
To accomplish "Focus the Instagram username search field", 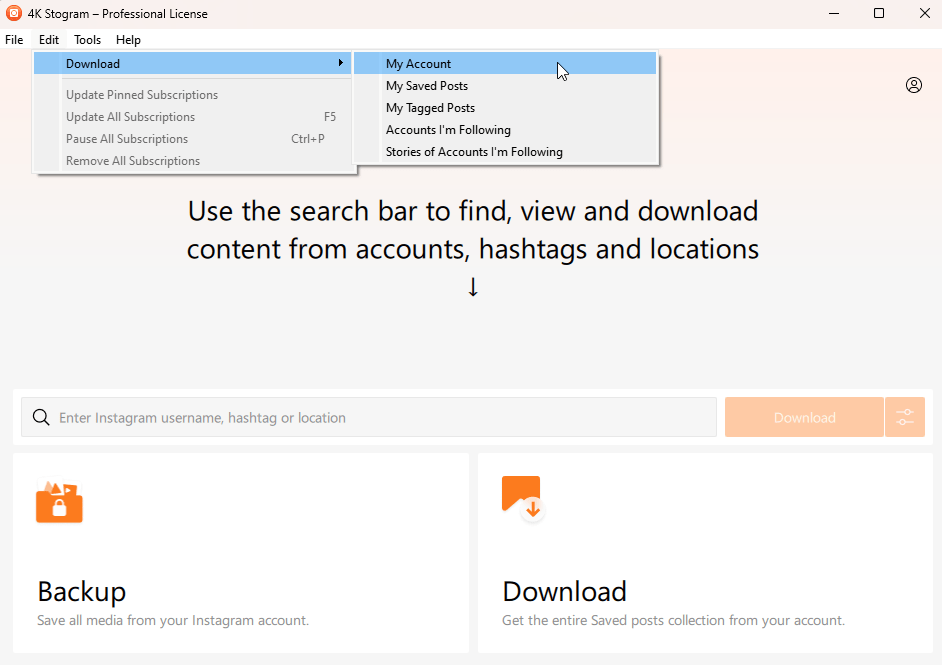I will [369, 417].
